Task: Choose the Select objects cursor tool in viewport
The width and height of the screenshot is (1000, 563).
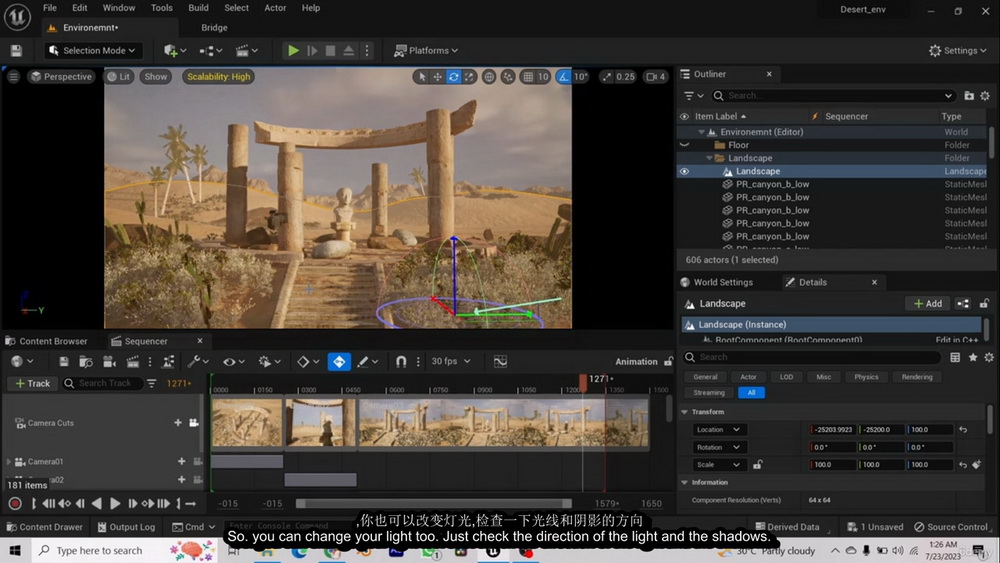Action: coord(422,77)
